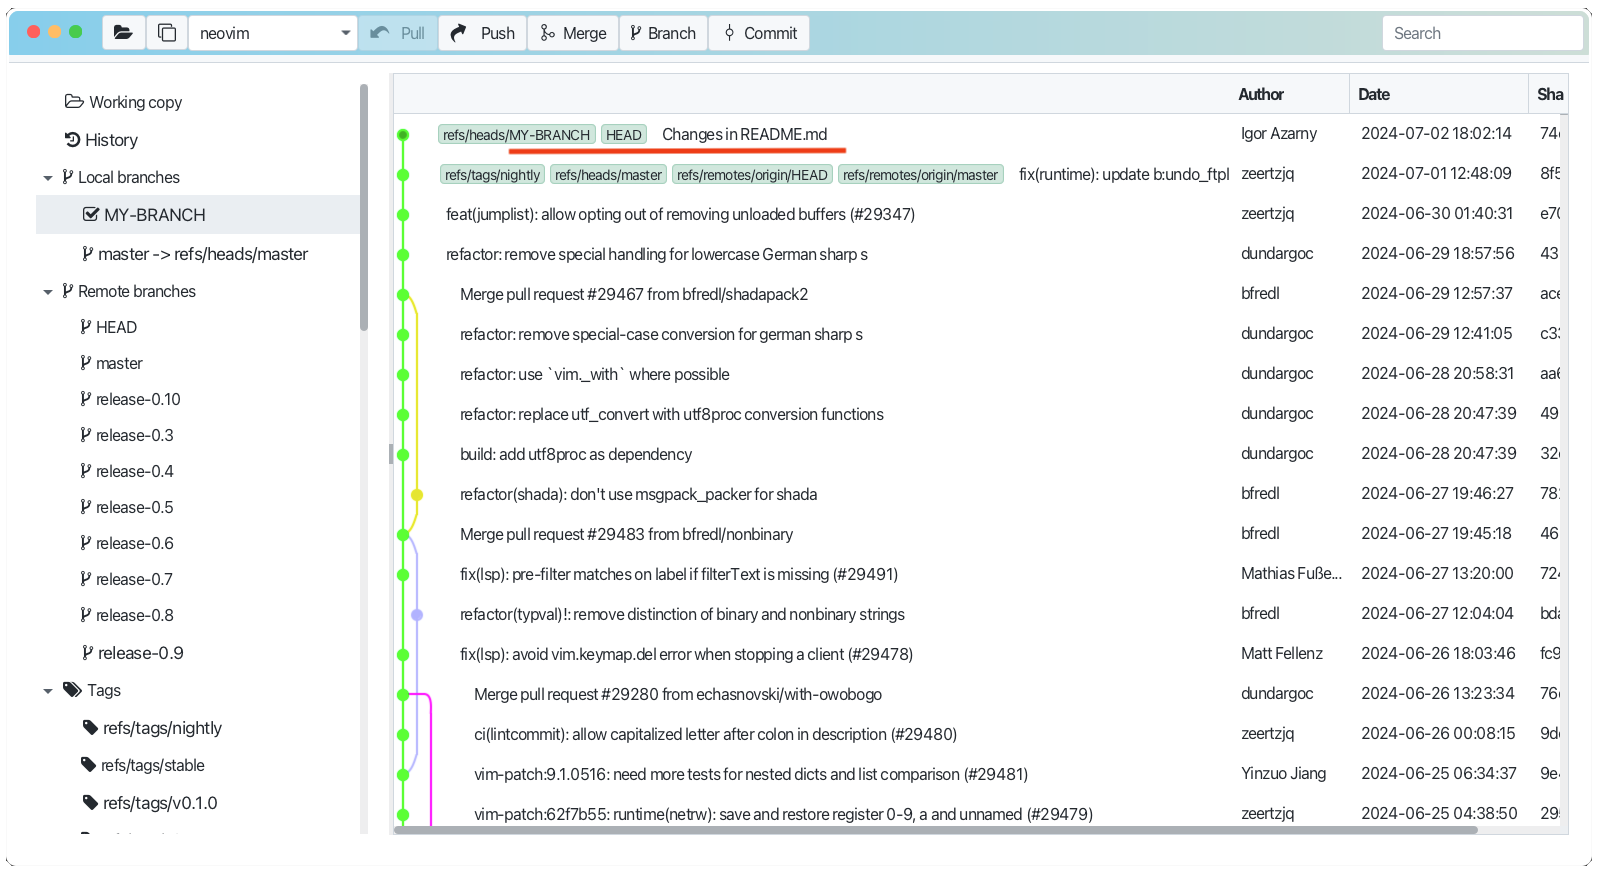Collapse the Remote branches section
This screenshot has width=1604, height=885.
pos(48,292)
